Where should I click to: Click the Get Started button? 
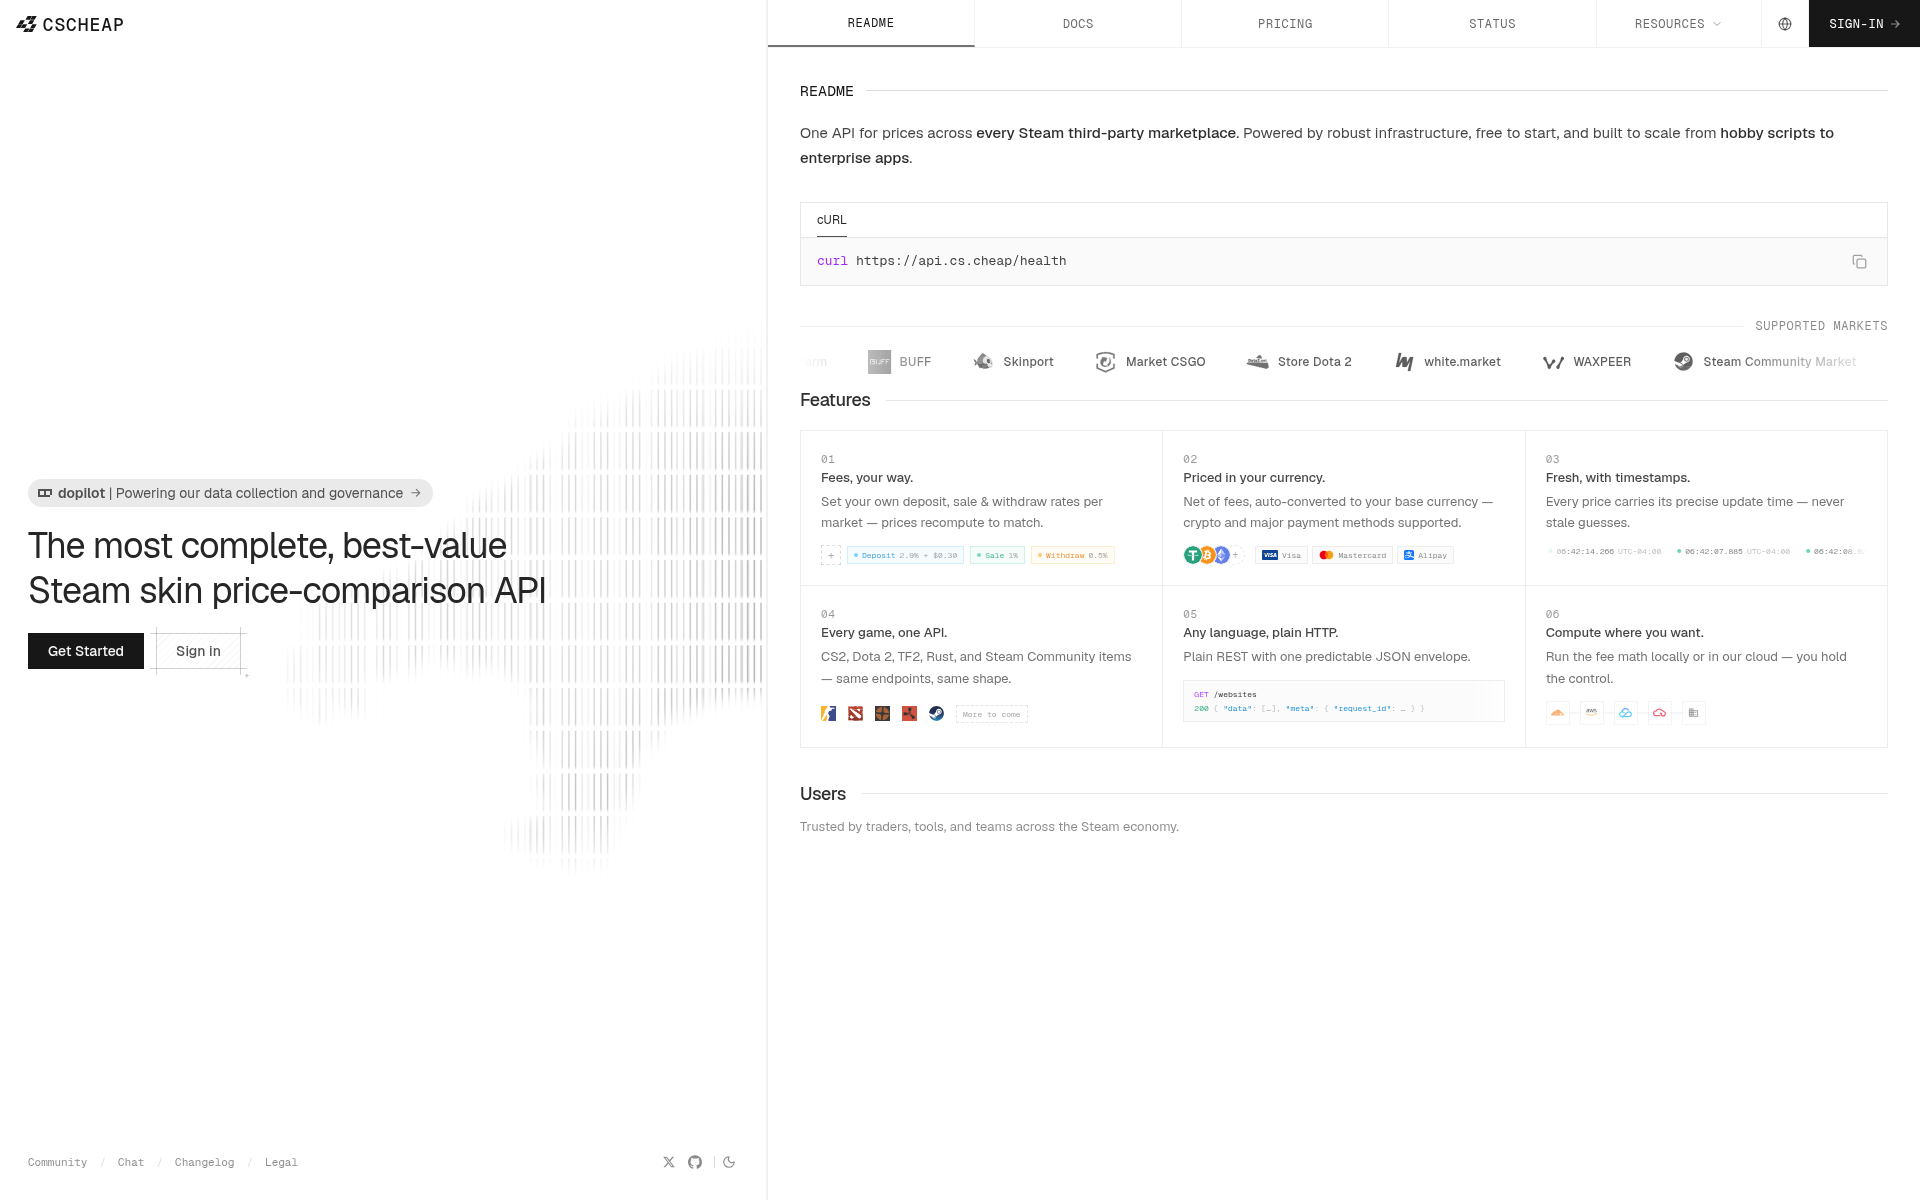tap(86, 651)
